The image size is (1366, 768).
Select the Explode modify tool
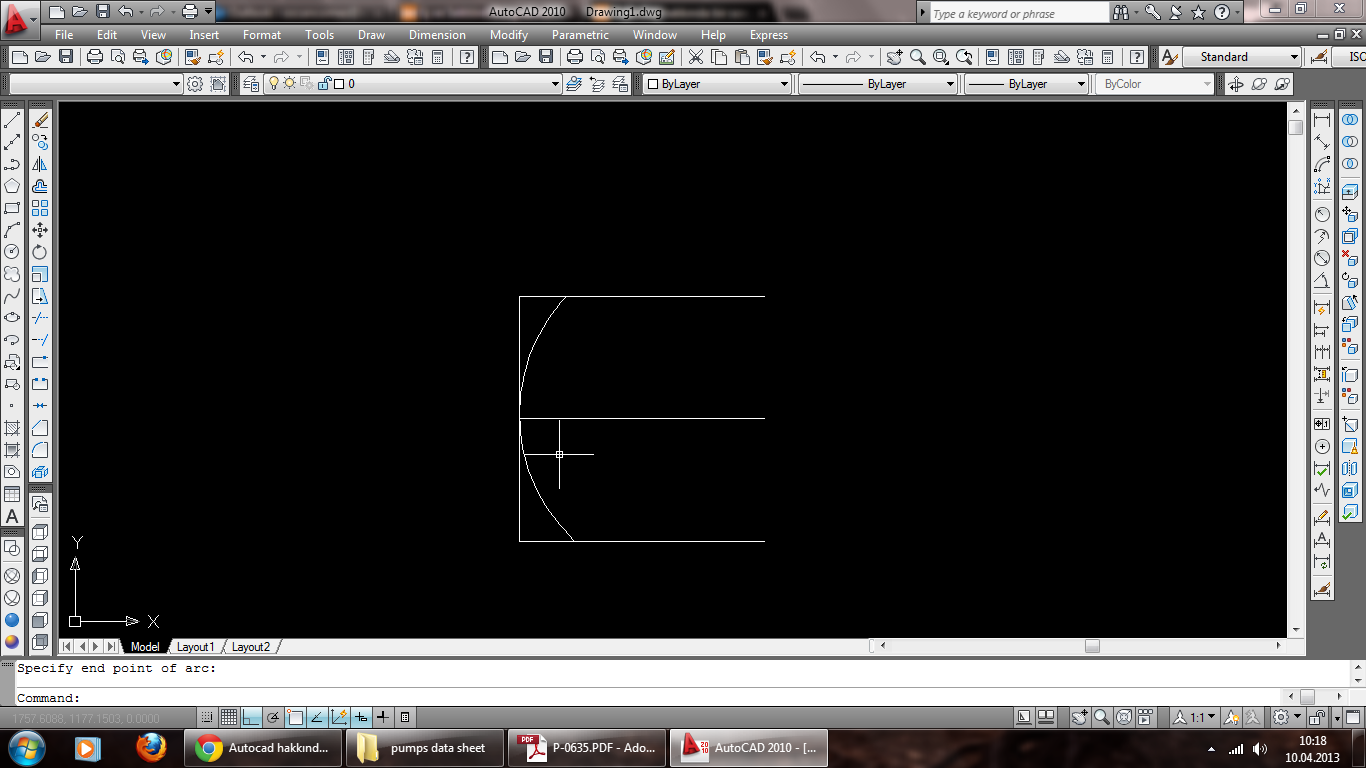[40, 472]
